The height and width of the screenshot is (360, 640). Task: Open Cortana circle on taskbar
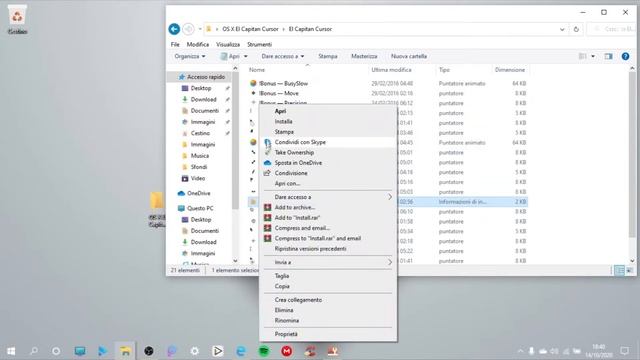[x=56, y=351]
